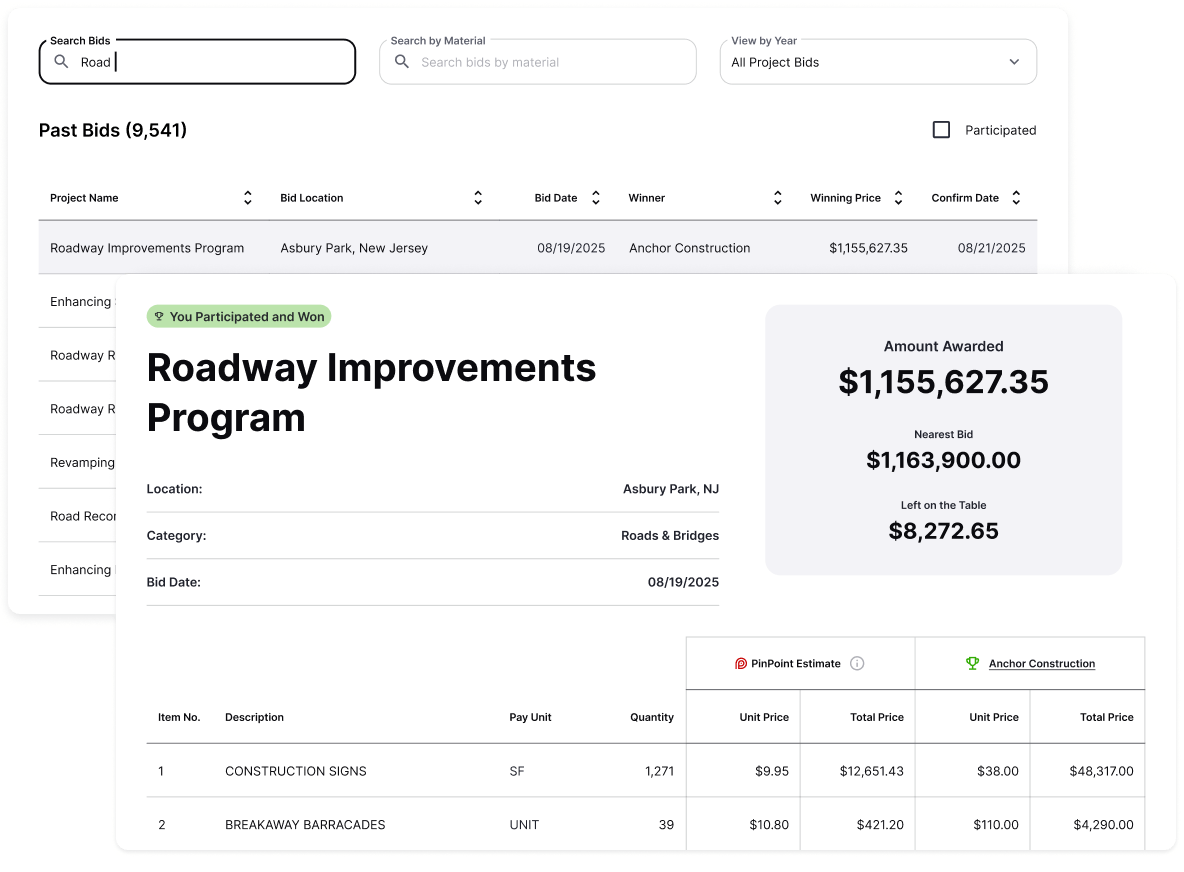Sort by Bid Date column arrows
Screen dimensions: 1184x872
click(596, 198)
